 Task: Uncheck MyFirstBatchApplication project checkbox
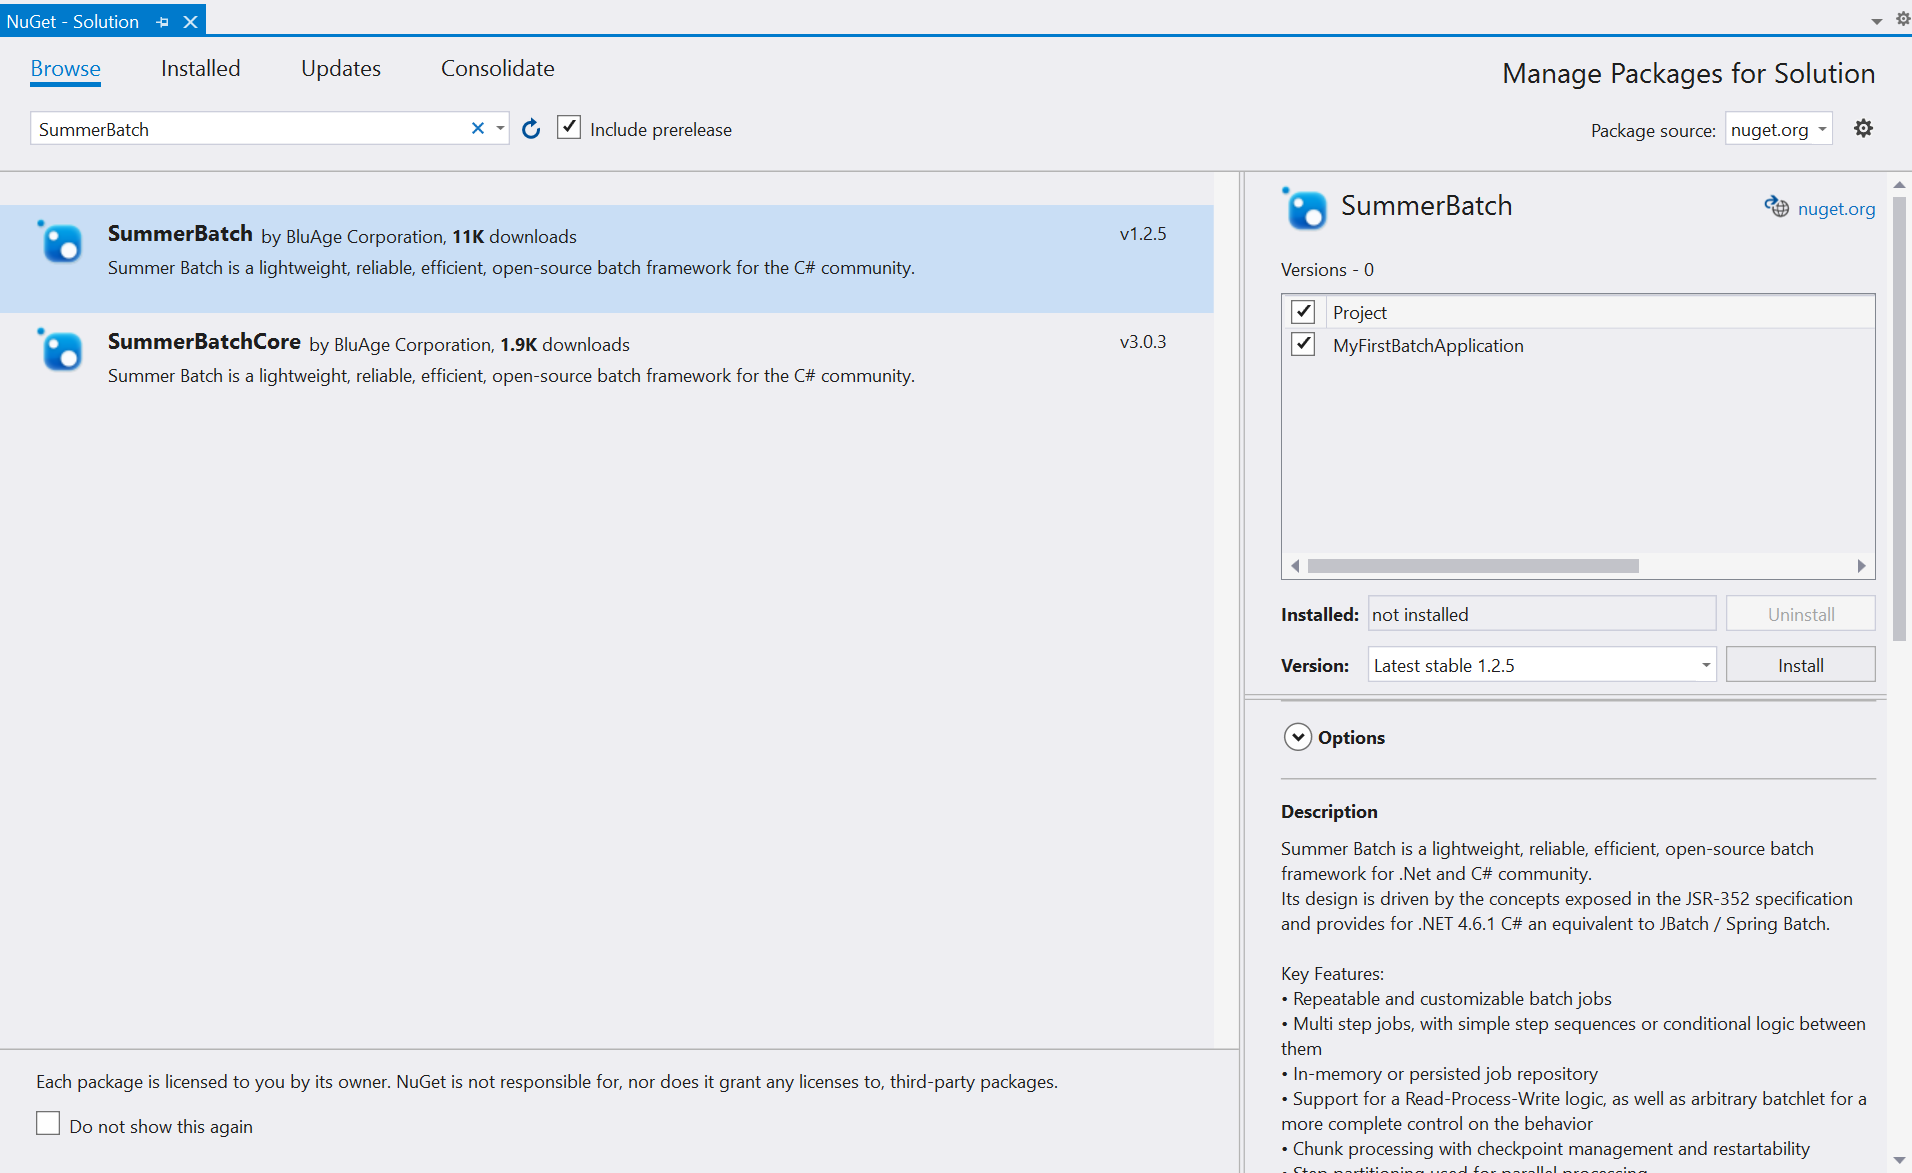click(1303, 345)
